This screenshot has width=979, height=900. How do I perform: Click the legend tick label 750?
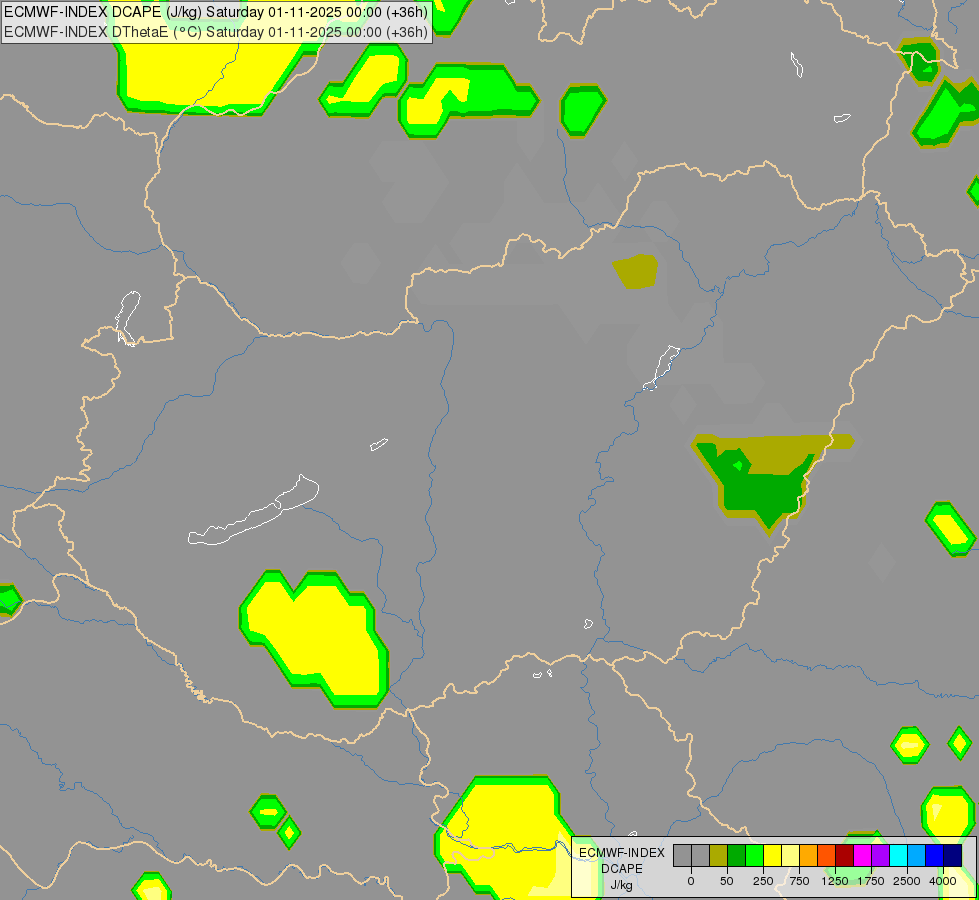pos(799,881)
